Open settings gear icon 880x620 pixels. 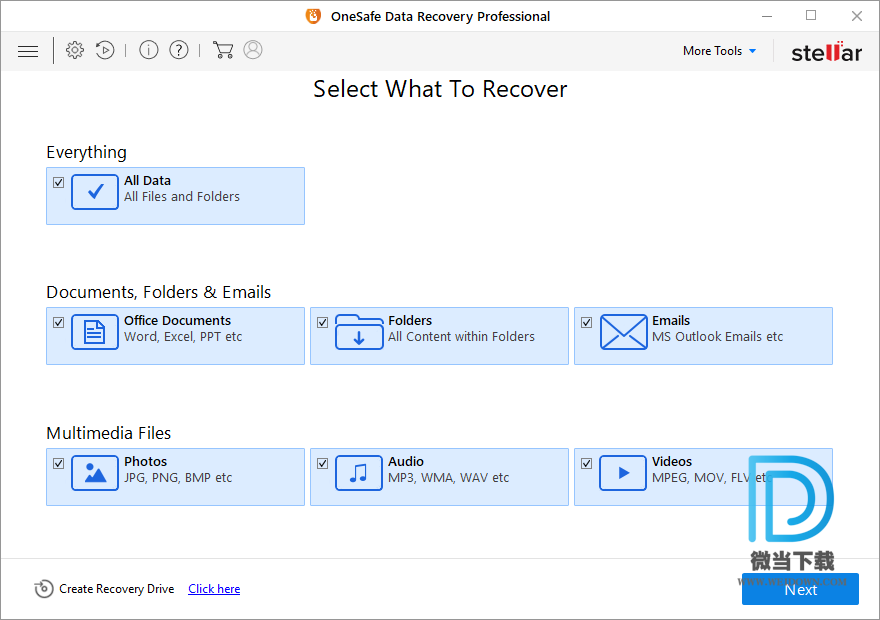(x=75, y=50)
